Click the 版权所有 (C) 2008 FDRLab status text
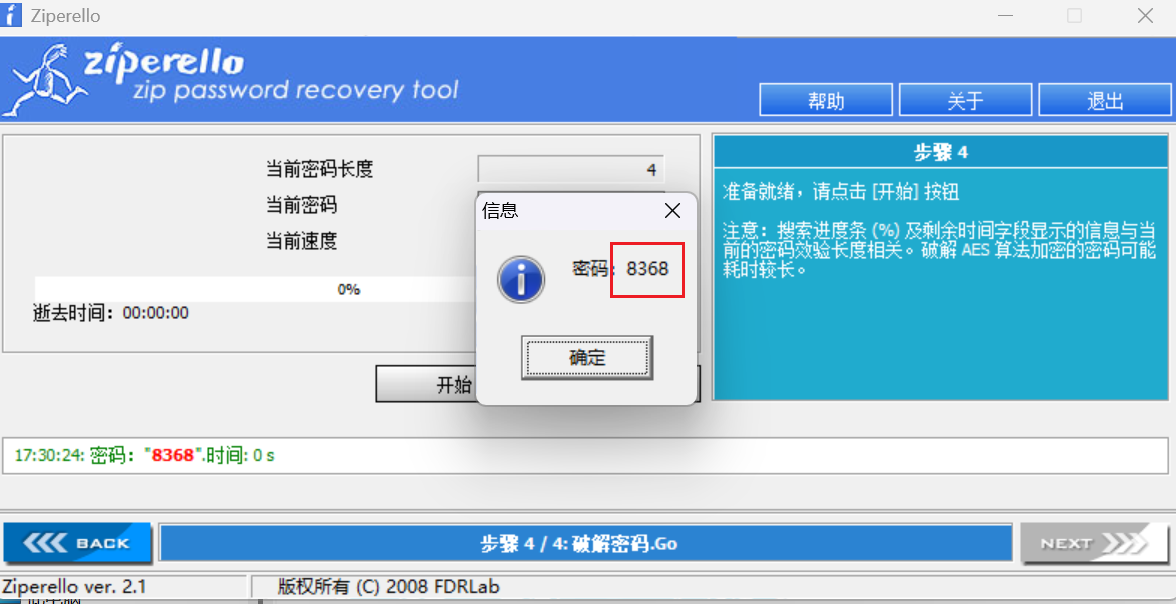 pyautogui.click(x=388, y=586)
